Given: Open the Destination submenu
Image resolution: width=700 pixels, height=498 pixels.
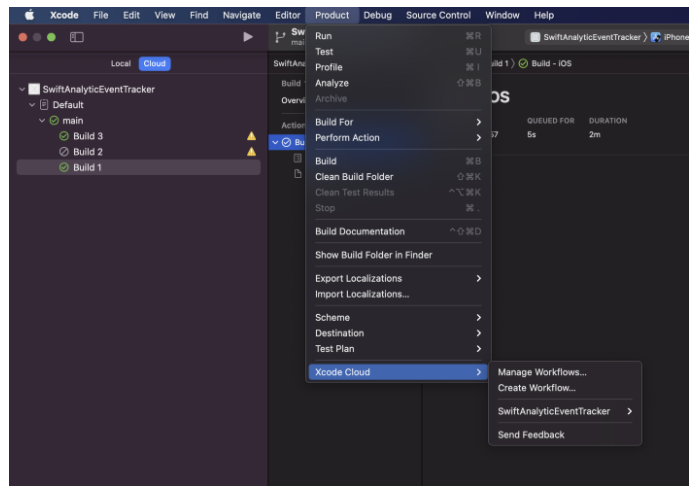Looking at the screenshot, I should 398,333.
